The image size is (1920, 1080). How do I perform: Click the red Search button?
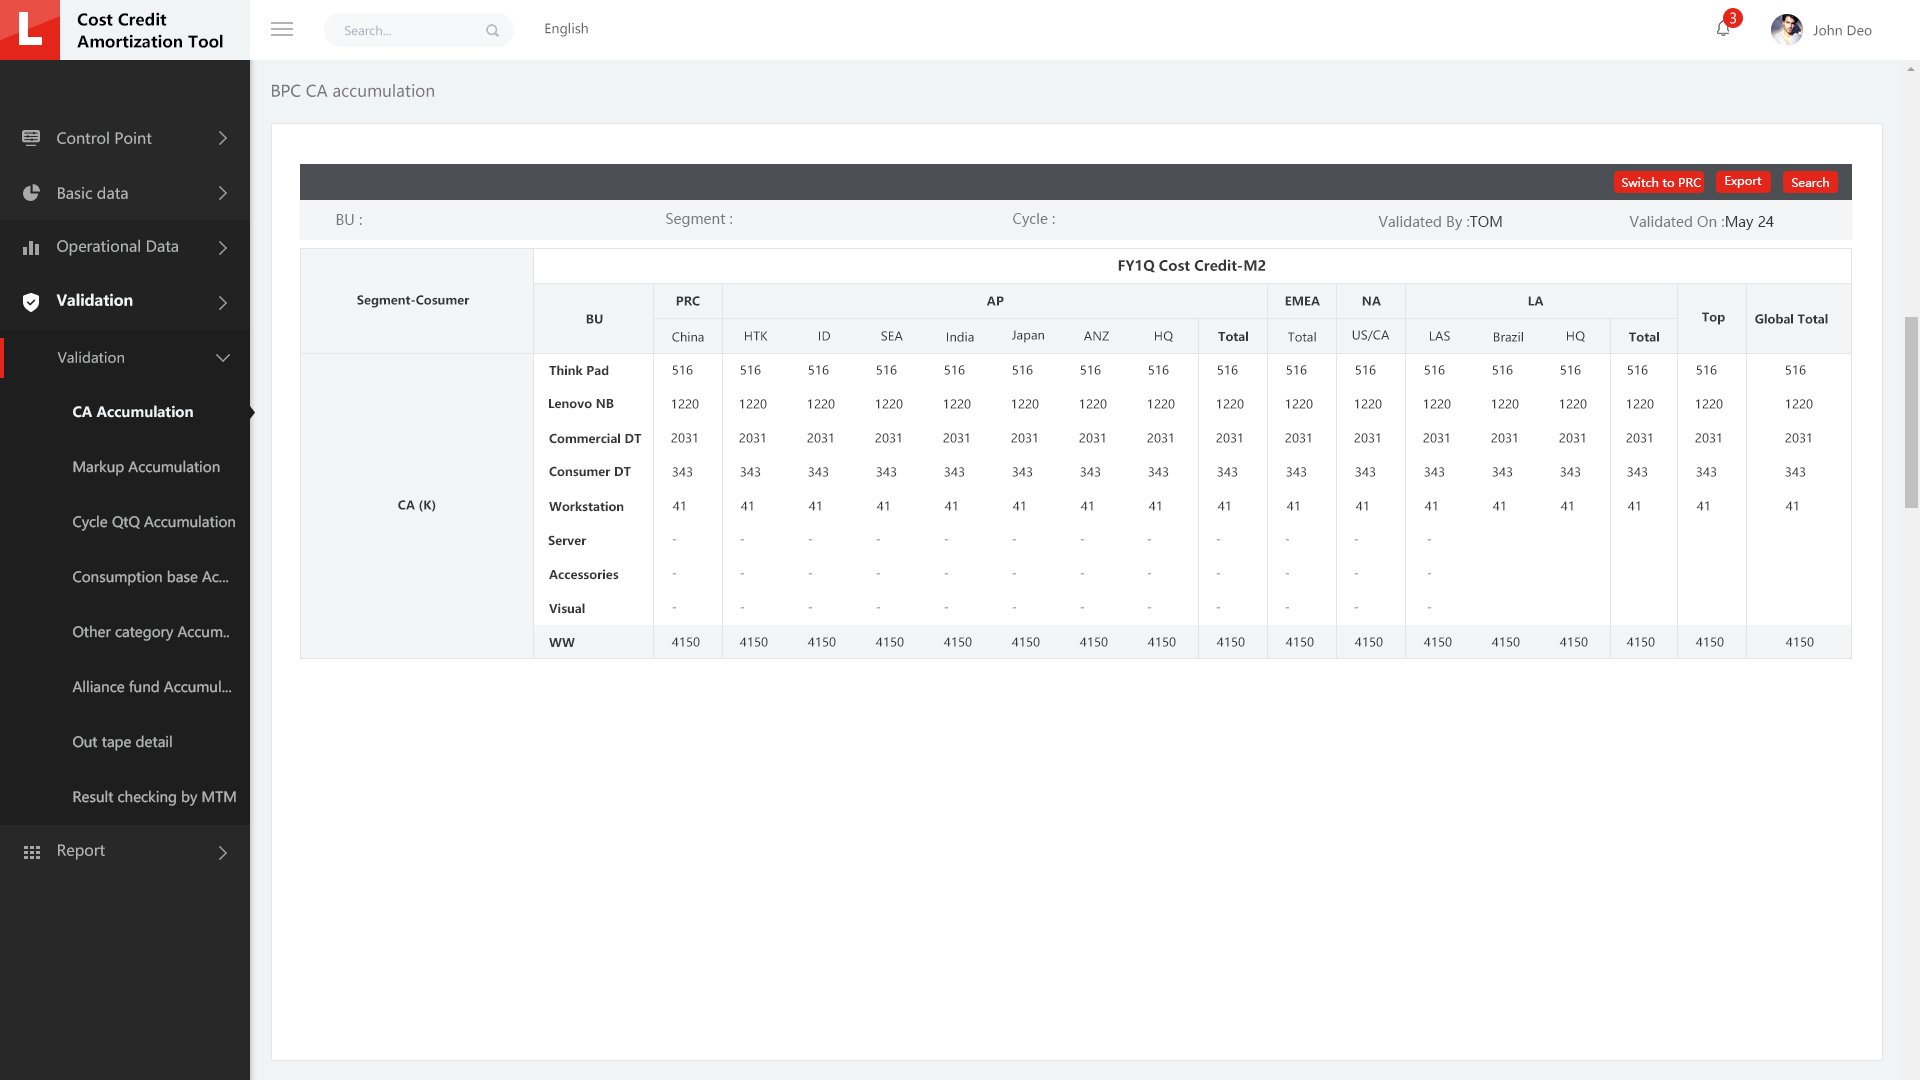(x=1810, y=182)
